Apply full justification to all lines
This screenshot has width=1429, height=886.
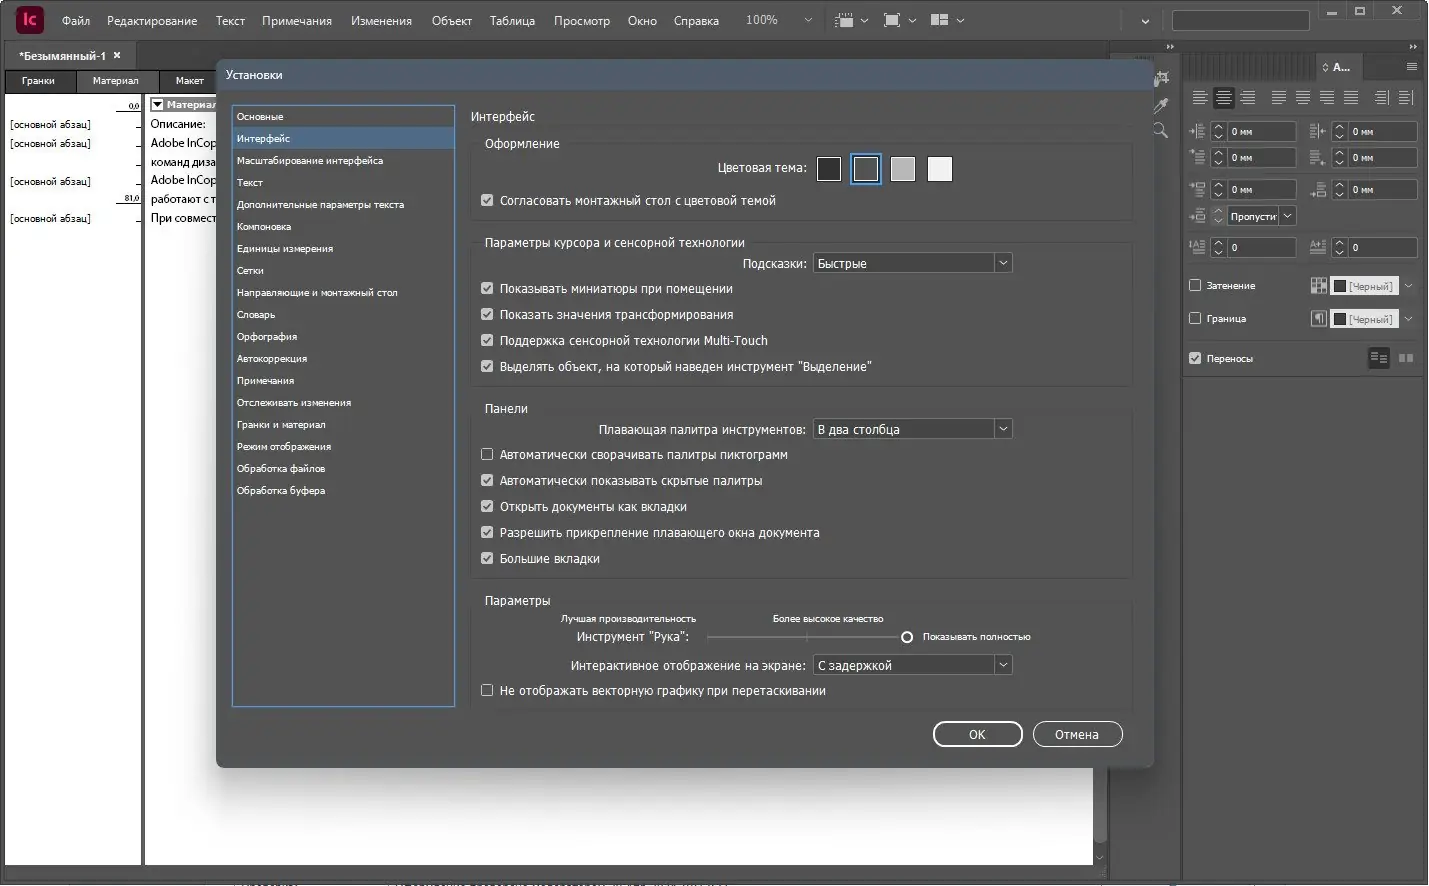pos(1351,98)
